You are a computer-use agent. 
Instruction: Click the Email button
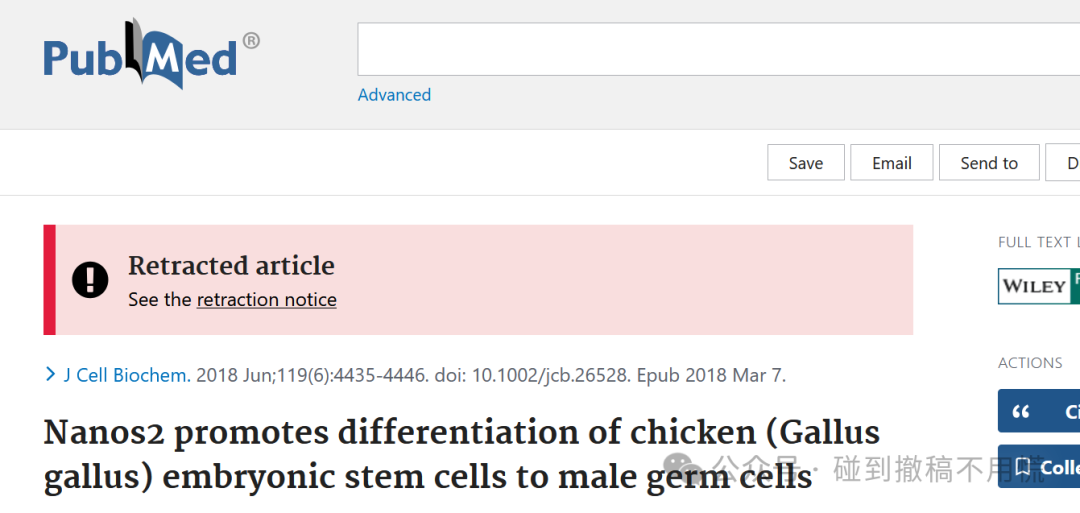pos(892,163)
